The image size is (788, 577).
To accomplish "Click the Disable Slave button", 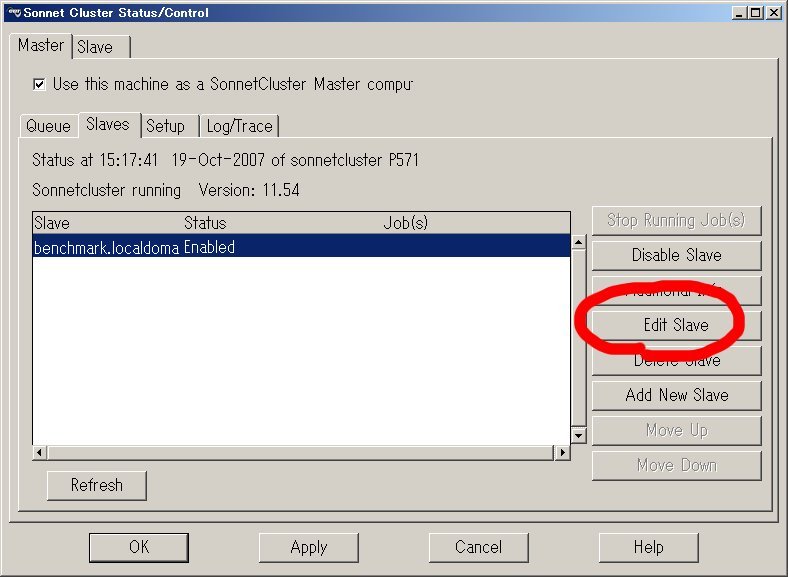I will (676, 255).
